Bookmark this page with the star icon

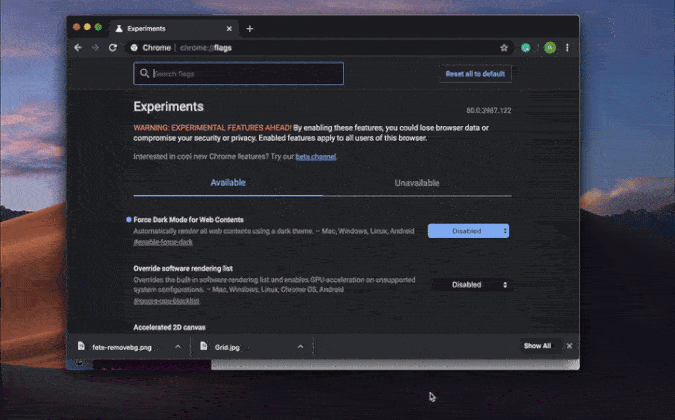click(x=504, y=48)
